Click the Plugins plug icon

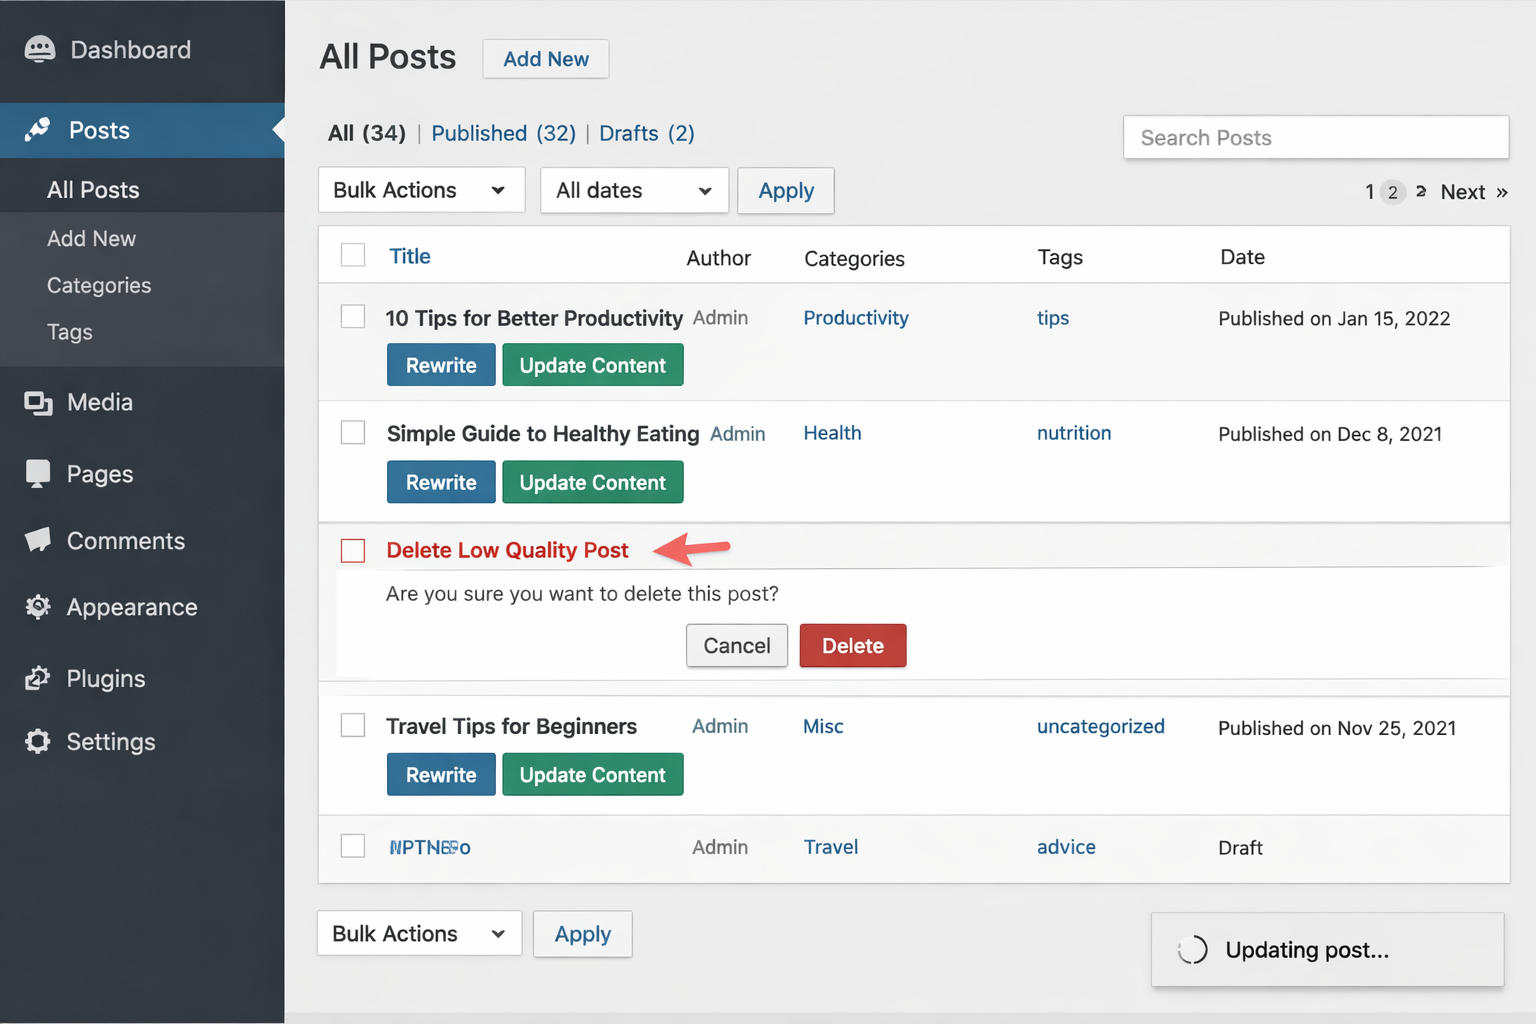pos(38,679)
